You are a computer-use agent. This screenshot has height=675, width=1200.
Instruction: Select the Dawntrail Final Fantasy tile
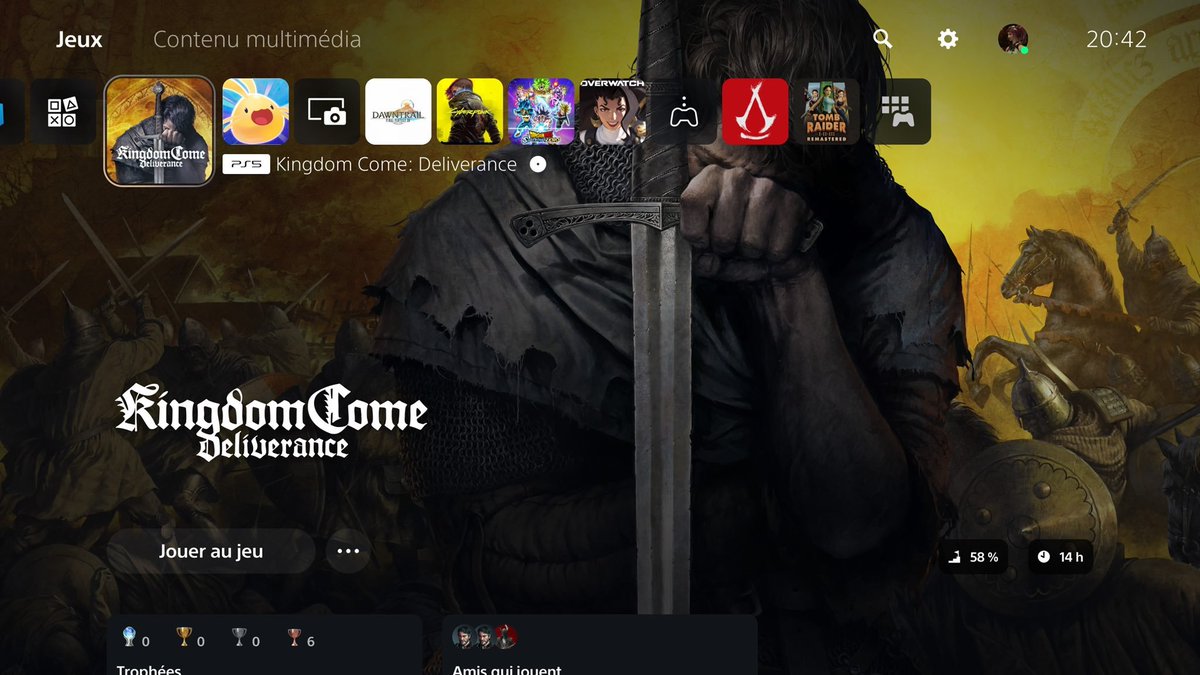399,112
